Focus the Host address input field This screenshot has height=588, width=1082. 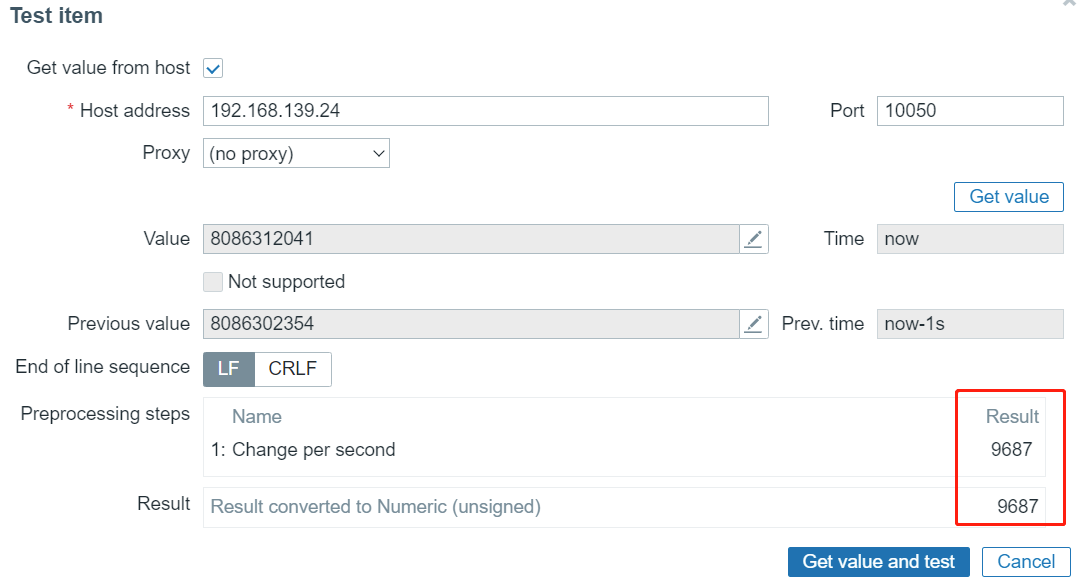point(485,111)
